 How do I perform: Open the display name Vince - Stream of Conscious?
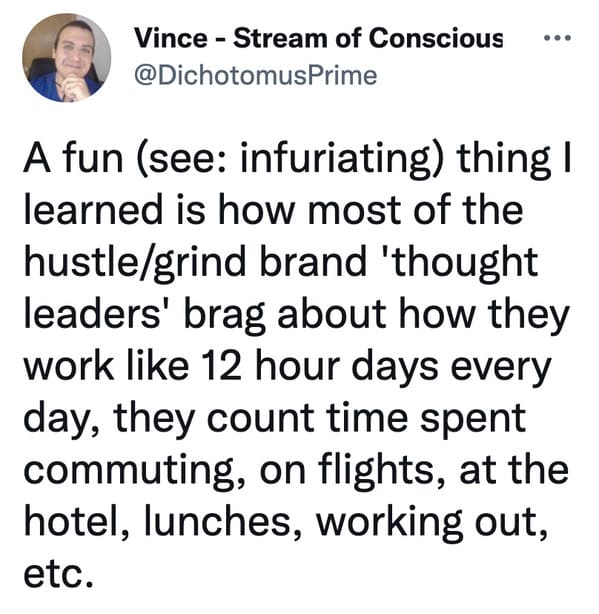coord(318,38)
